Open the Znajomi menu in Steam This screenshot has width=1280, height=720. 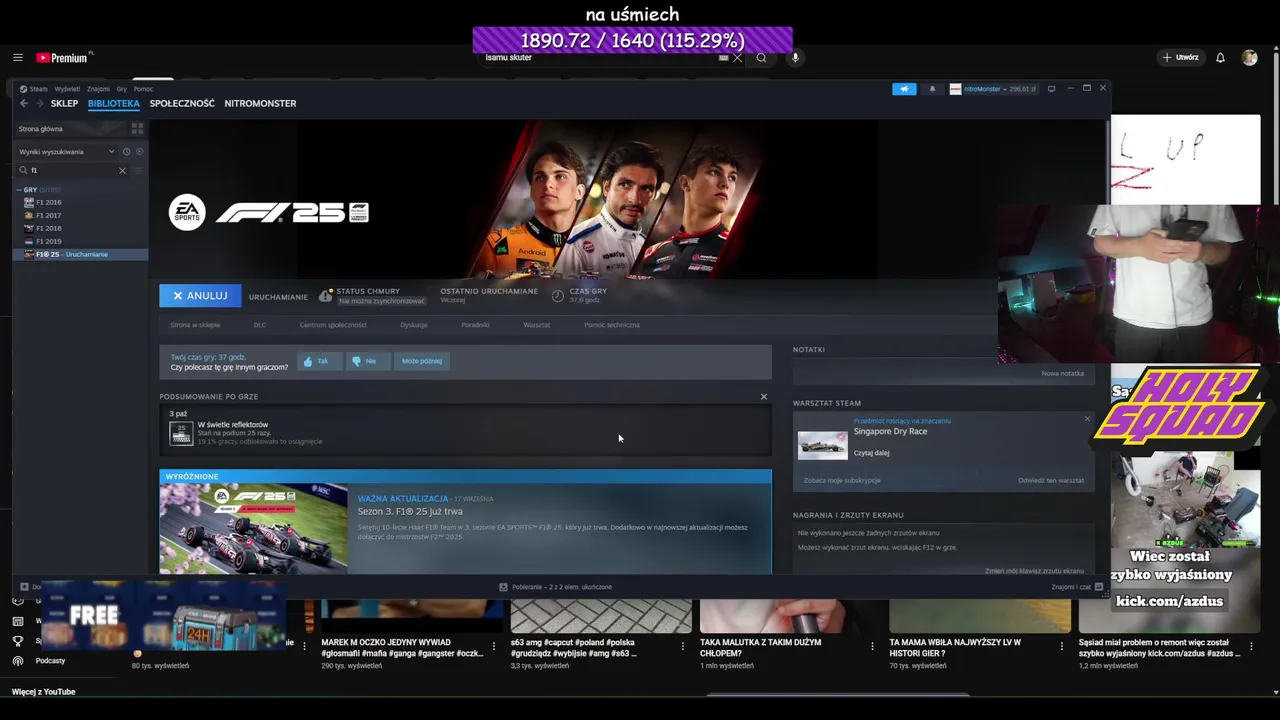coord(98,89)
